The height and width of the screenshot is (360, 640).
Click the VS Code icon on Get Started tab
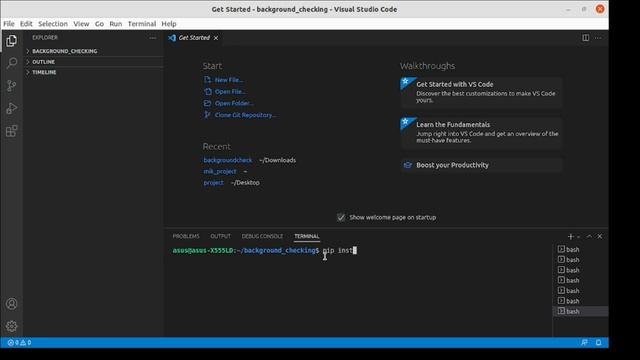(x=172, y=38)
